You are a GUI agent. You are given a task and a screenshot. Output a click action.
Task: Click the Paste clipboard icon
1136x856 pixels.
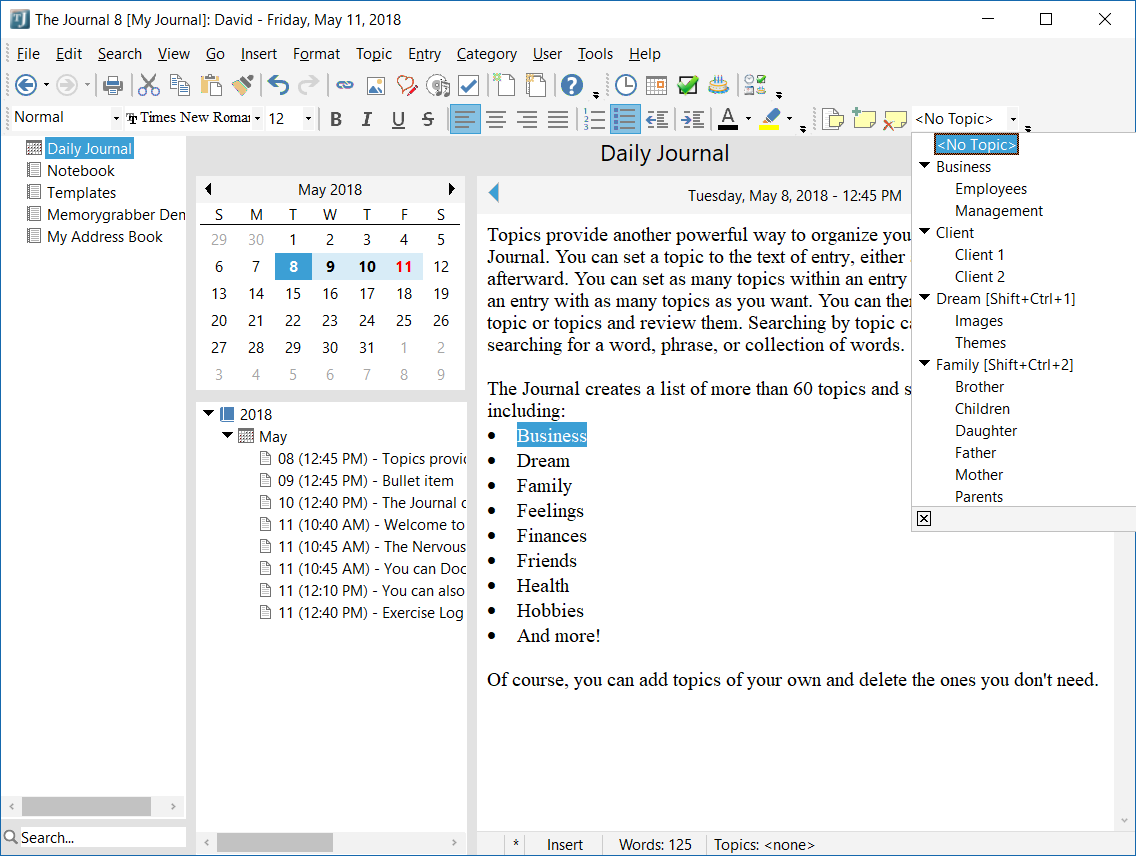point(211,85)
